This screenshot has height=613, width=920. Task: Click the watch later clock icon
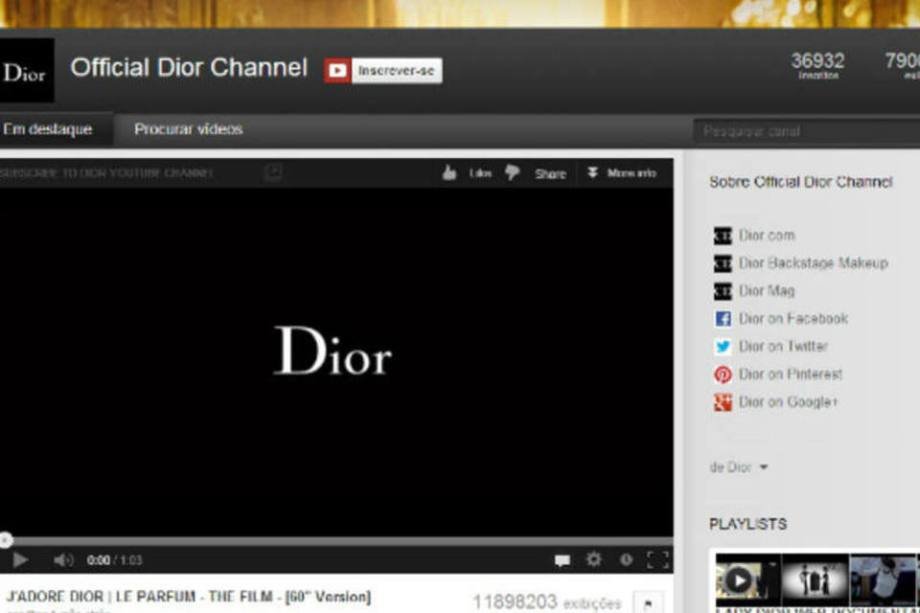click(x=626, y=560)
